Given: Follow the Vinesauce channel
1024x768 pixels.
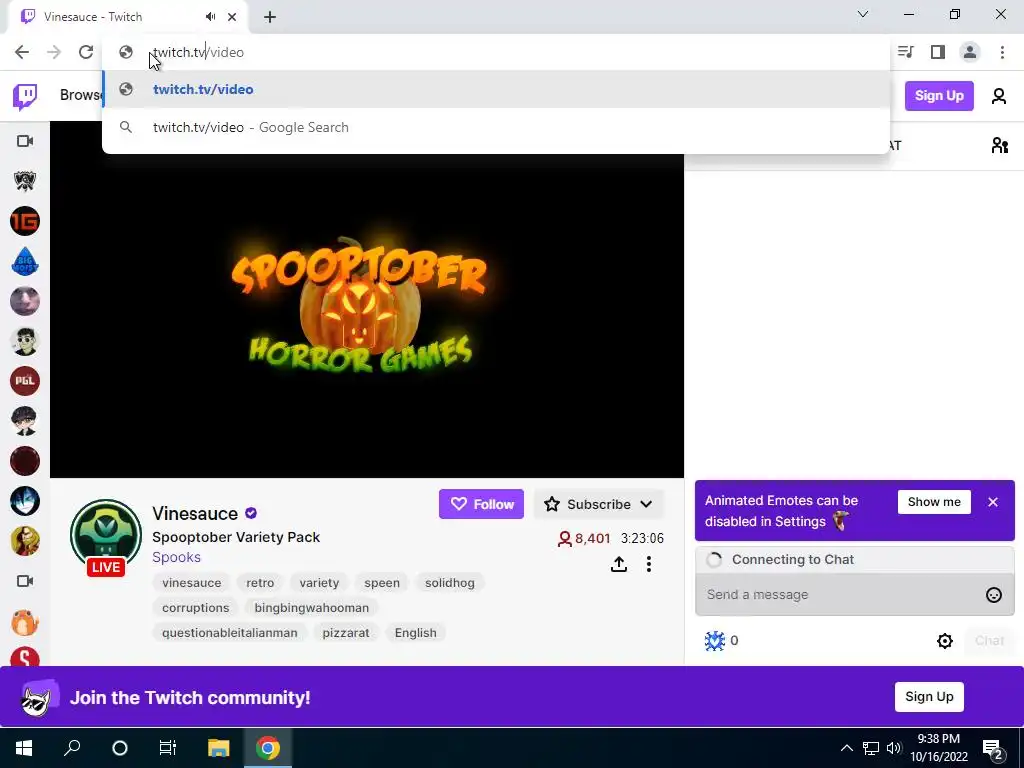Looking at the screenshot, I should click(x=481, y=504).
